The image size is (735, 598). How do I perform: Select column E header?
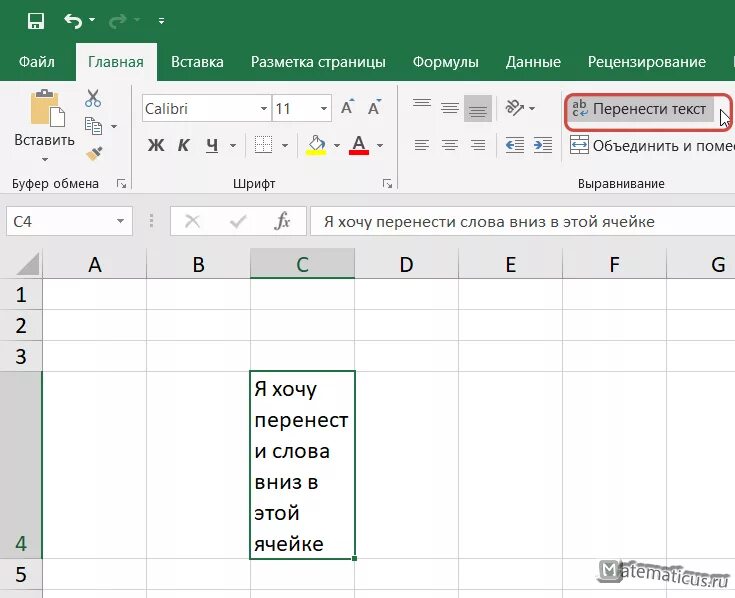coord(510,264)
